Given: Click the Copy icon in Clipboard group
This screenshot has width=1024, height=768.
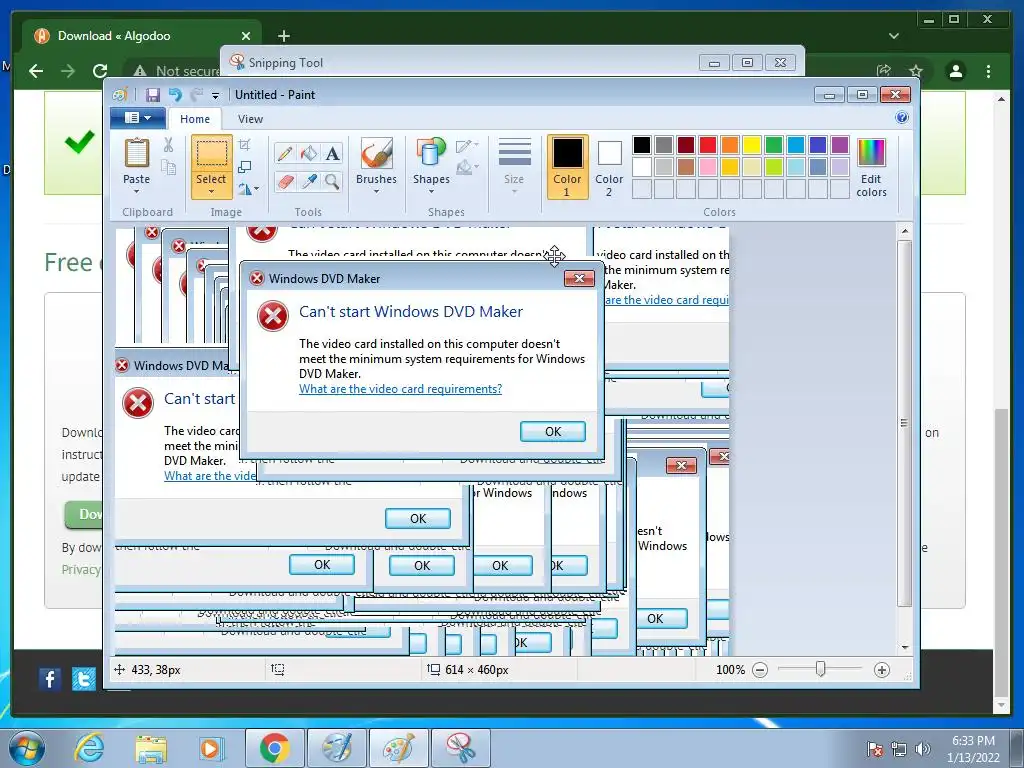Looking at the screenshot, I should [168, 167].
